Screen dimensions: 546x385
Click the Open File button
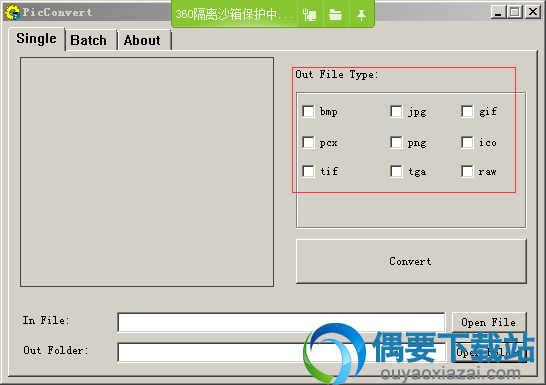pyautogui.click(x=489, y=322)
